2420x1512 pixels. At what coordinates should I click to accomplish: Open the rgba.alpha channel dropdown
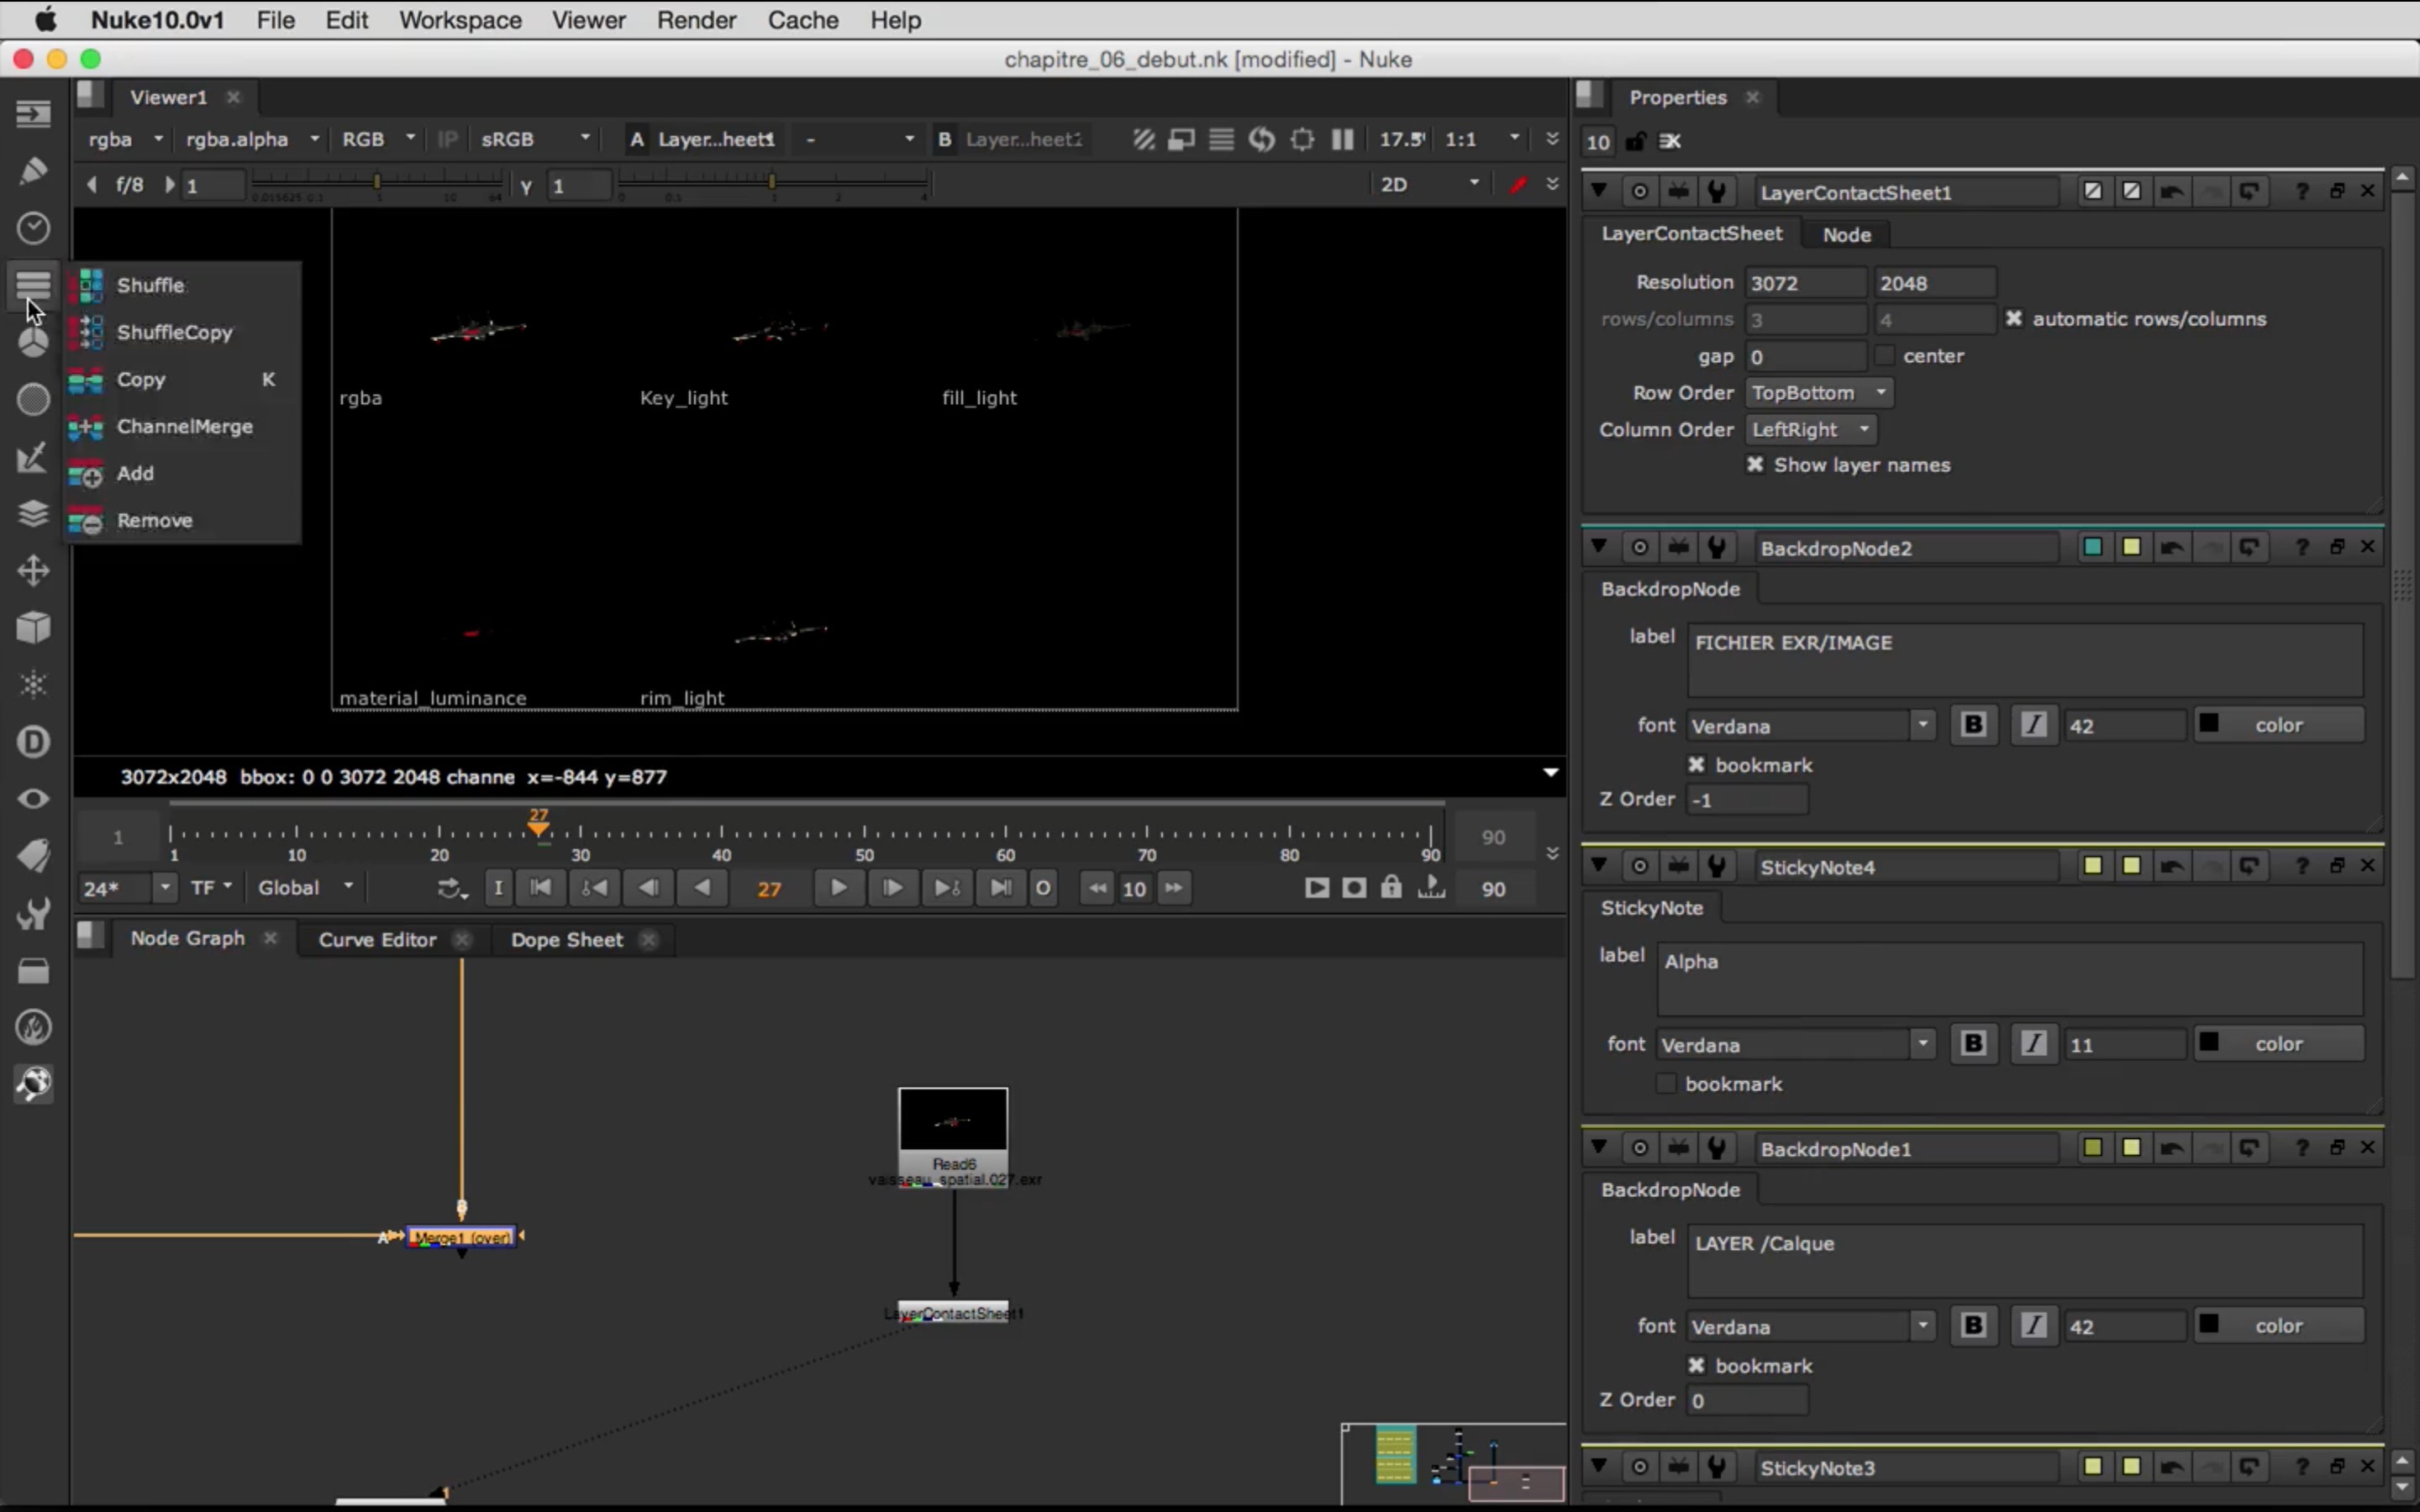pos(252,139)
